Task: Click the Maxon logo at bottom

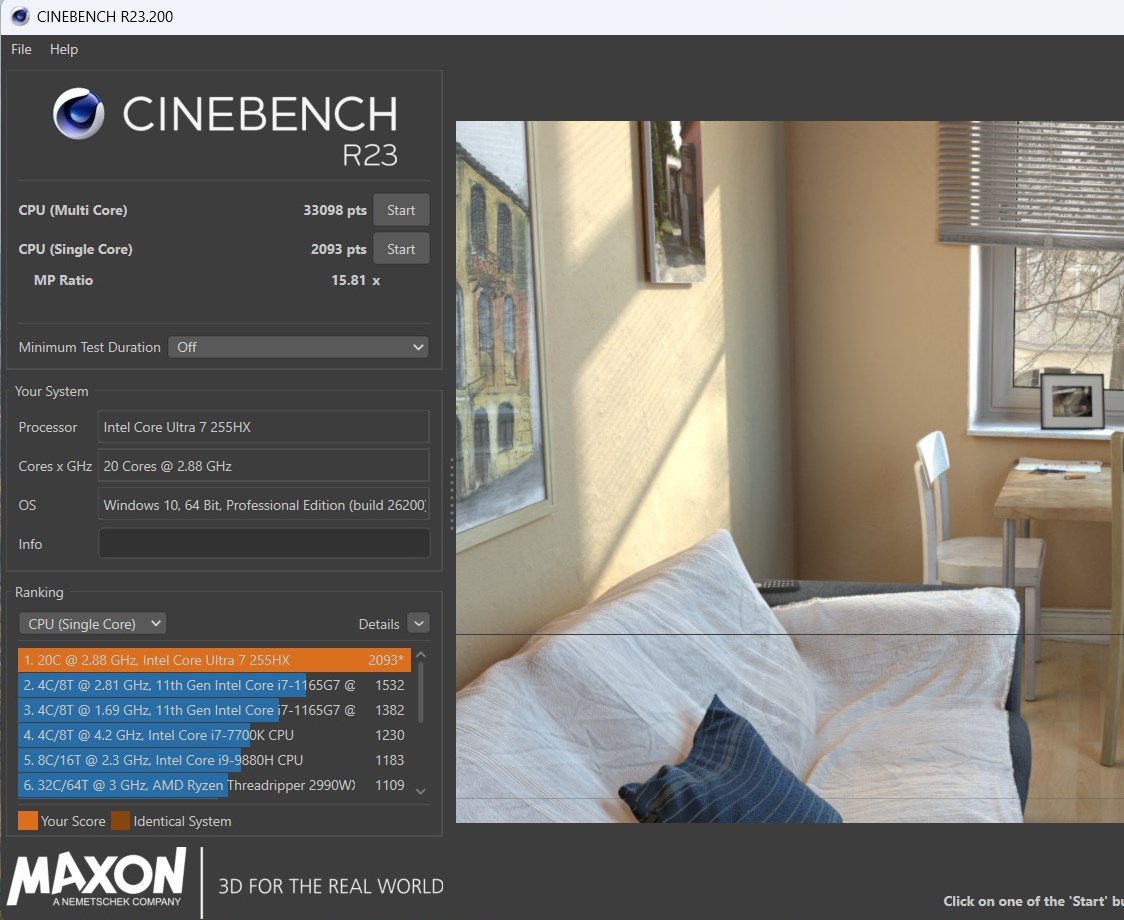Action: coord(96,878)
